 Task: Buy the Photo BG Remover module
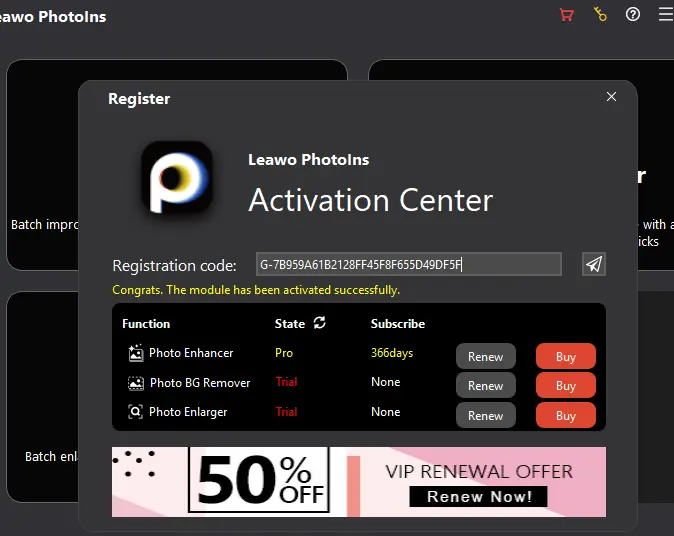click(565, 386)
